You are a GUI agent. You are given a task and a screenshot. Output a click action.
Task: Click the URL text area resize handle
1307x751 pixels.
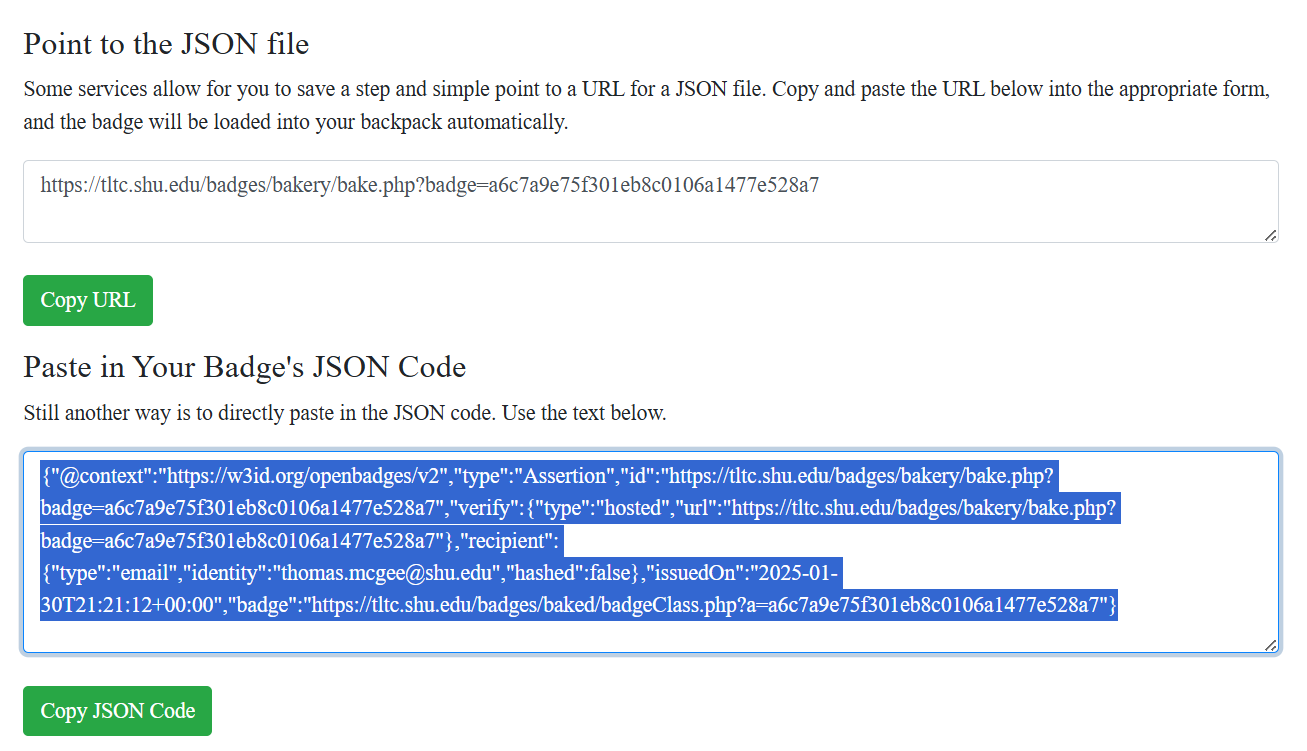[1270, 234]
